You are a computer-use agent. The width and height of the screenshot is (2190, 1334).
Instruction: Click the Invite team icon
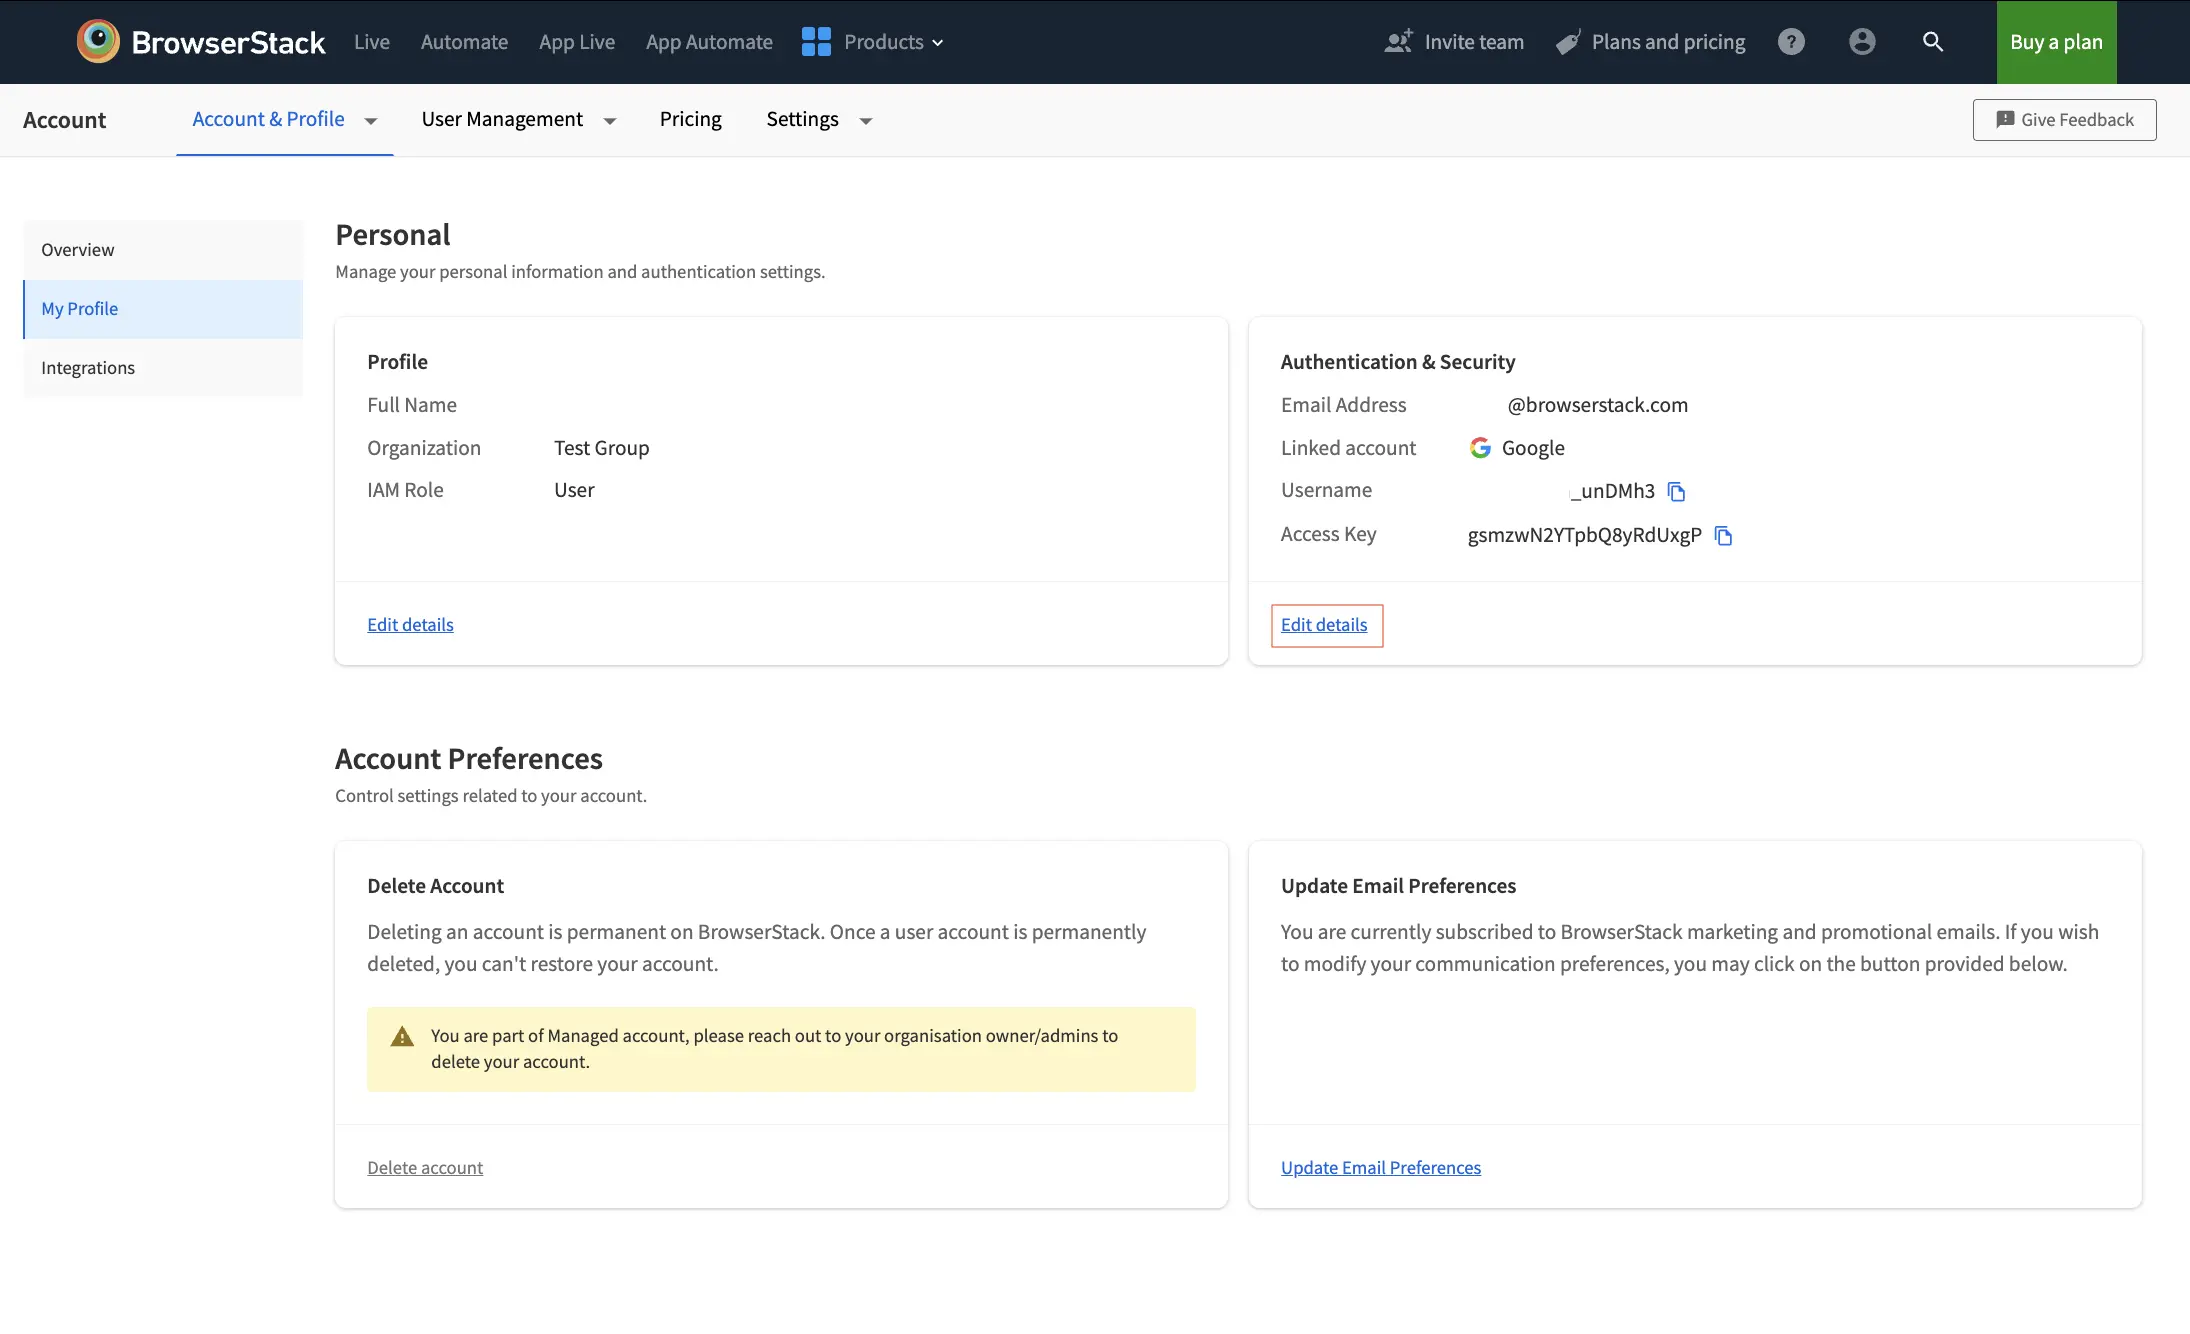click(x=1398, y=42)
